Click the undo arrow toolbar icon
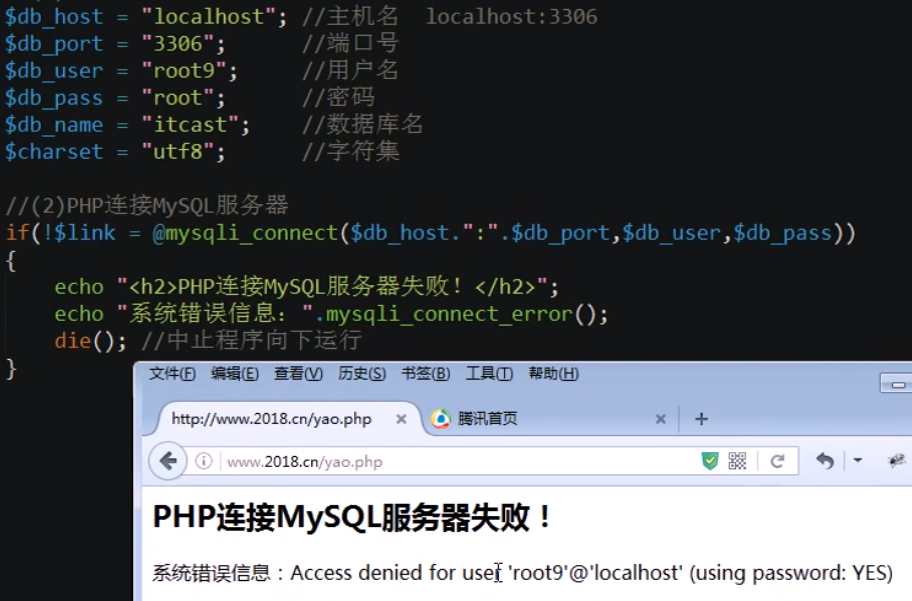912x601 pixels. (825, 461)
